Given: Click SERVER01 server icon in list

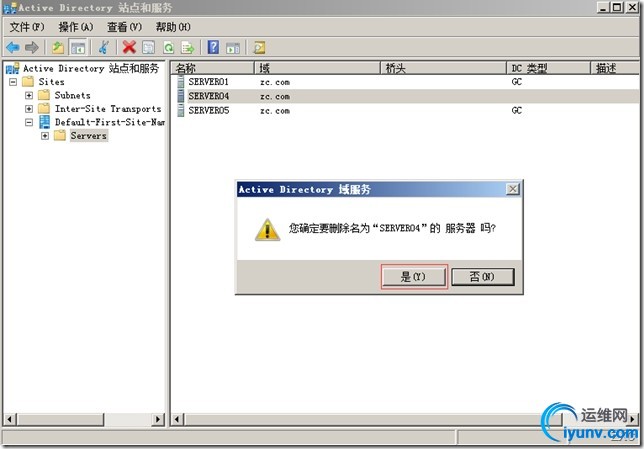Looking at the screenshot, I should click(x=180, y=82).
